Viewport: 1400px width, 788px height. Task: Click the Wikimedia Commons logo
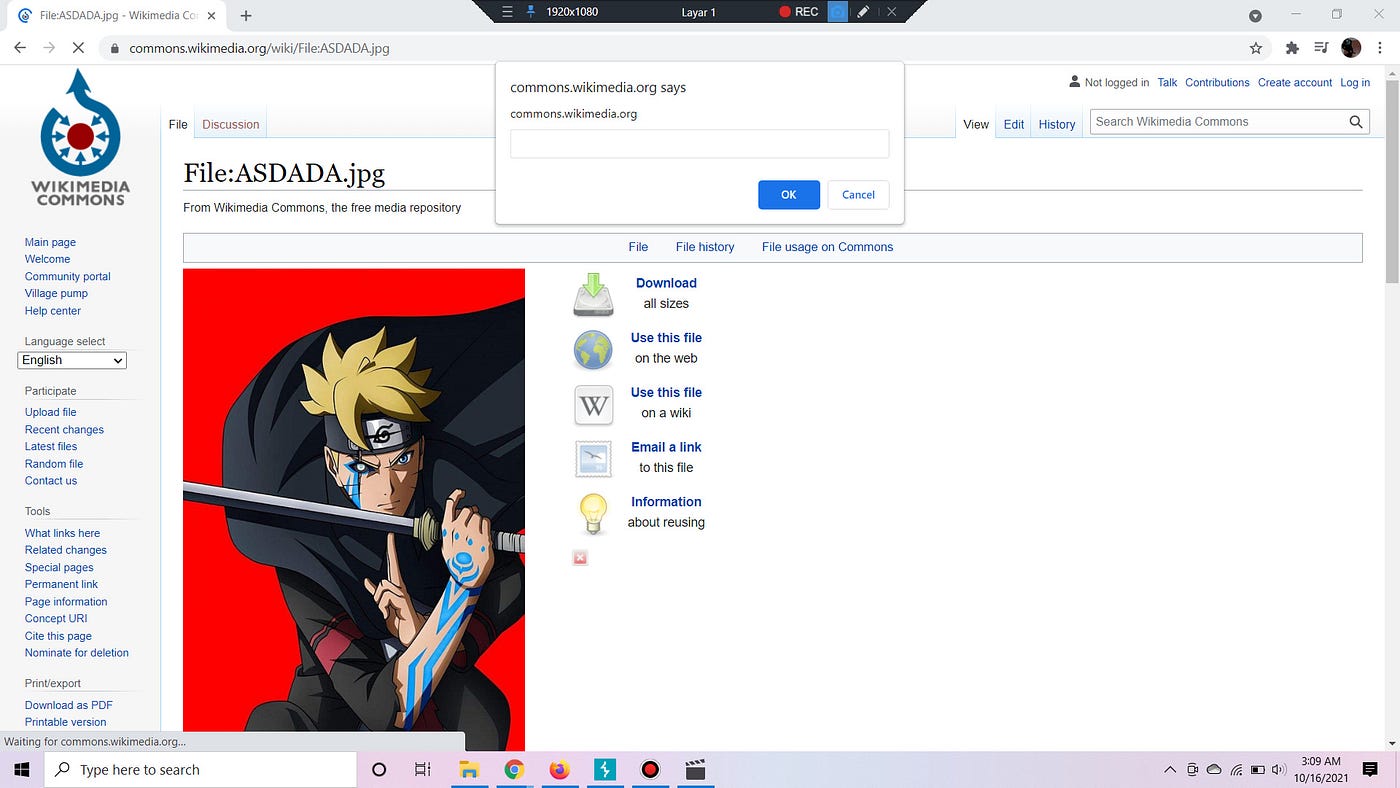pos(80,138)
